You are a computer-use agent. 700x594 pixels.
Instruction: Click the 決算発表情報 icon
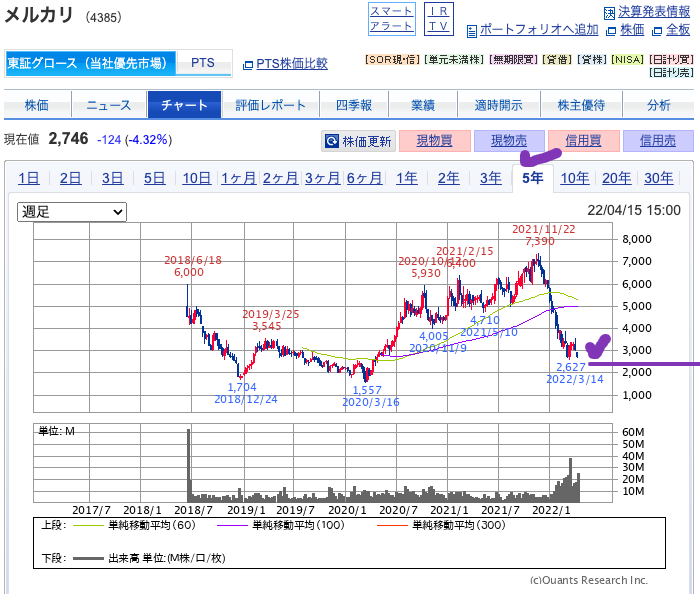tap(609, 13)
